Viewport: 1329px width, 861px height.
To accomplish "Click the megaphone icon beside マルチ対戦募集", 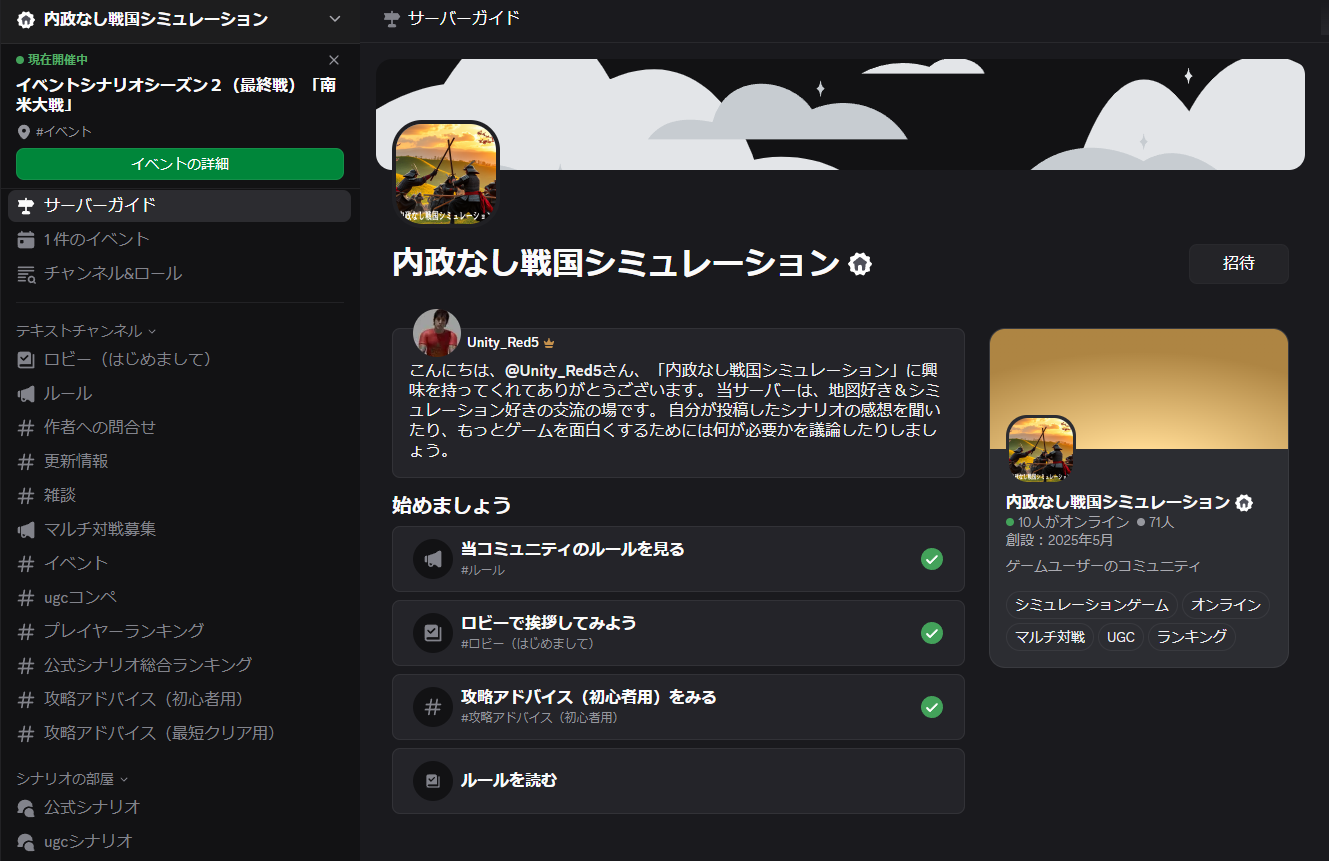I will [x=26, y=529].
